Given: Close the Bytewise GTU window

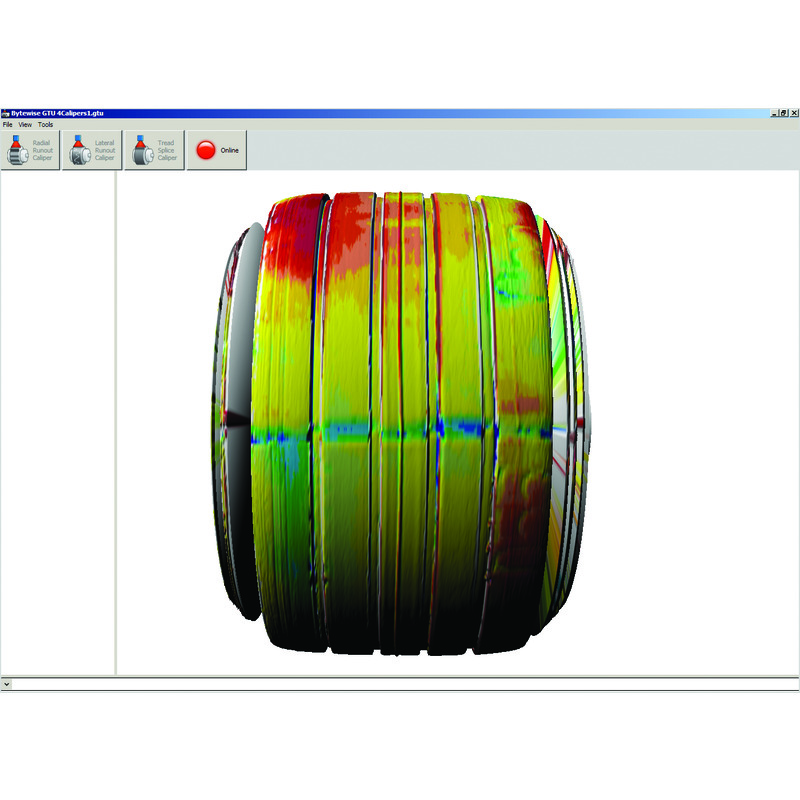Looking at the screenshot, I should [794, 114].
